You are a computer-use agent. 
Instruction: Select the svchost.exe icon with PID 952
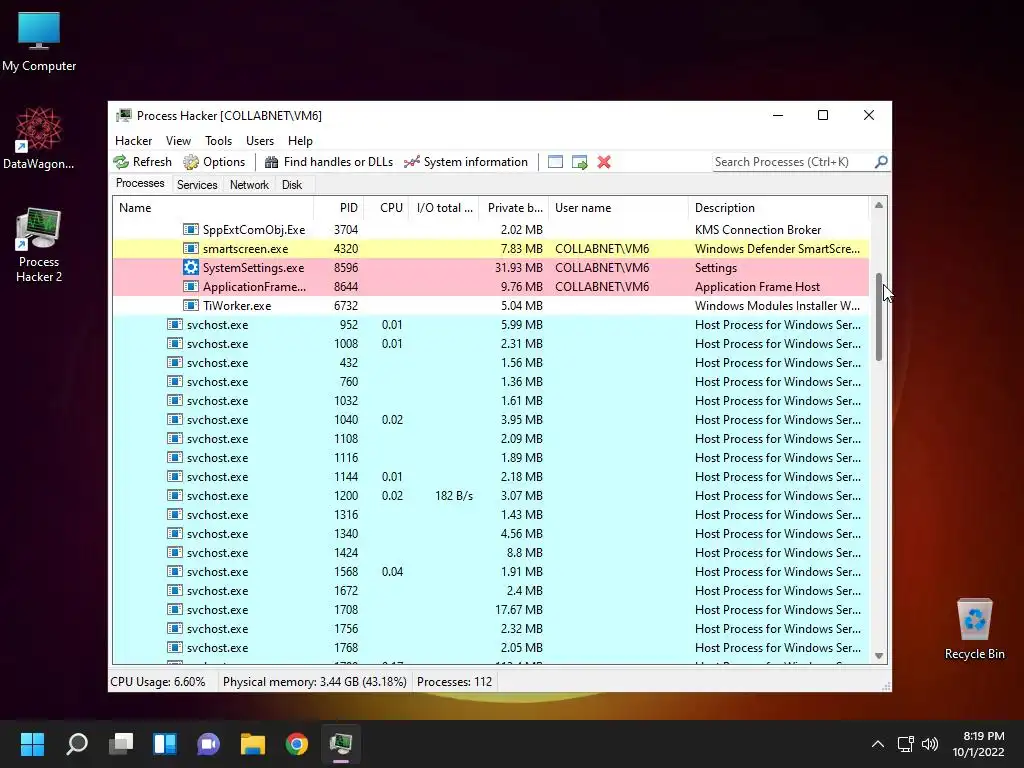[x=174, y=325]
